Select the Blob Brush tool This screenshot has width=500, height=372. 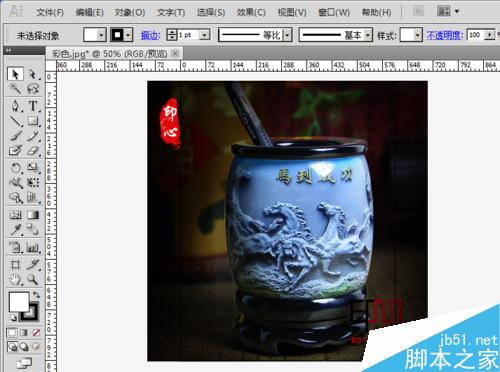(15, 150)
